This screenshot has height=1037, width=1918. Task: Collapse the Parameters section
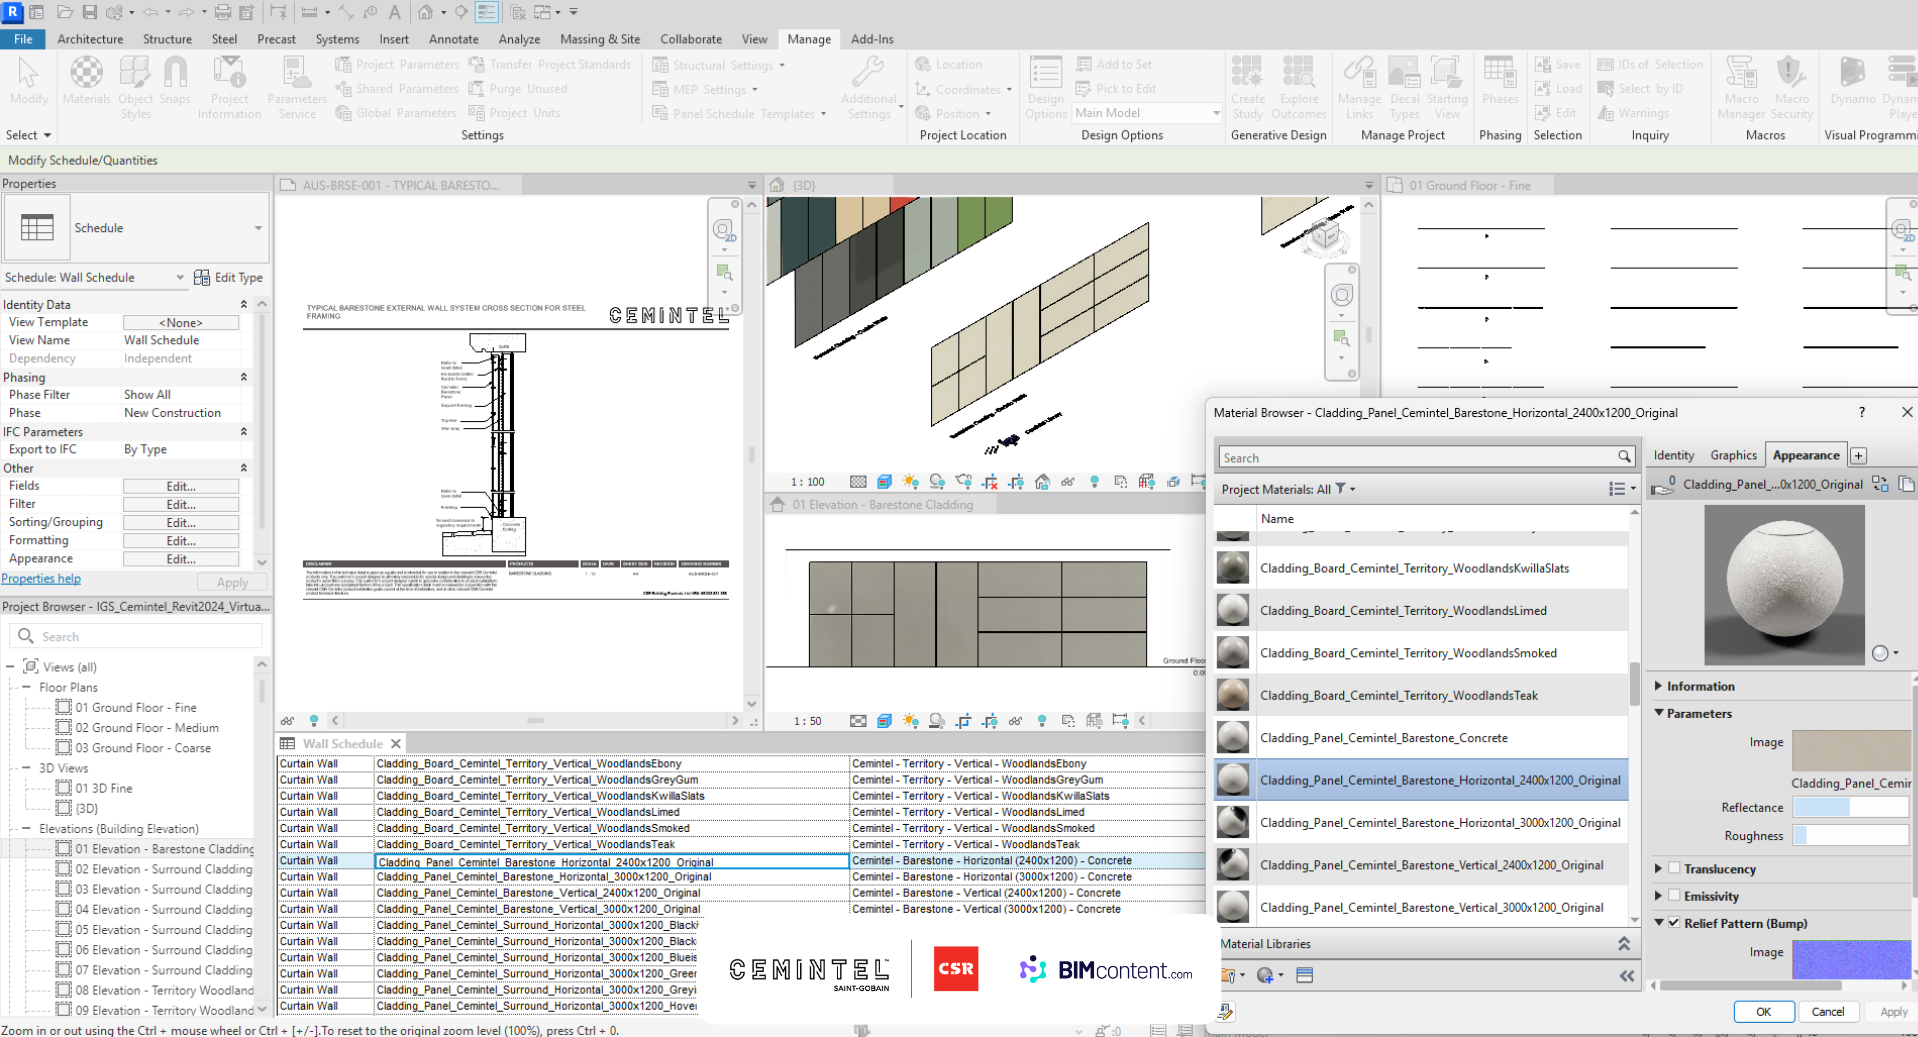(x=1659, y=713)
